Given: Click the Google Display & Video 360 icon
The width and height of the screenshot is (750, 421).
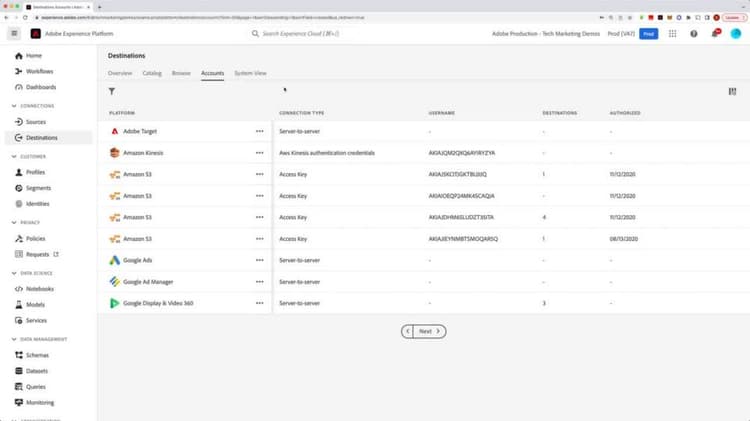Looking at the screenshot, I should pos(114,303).
